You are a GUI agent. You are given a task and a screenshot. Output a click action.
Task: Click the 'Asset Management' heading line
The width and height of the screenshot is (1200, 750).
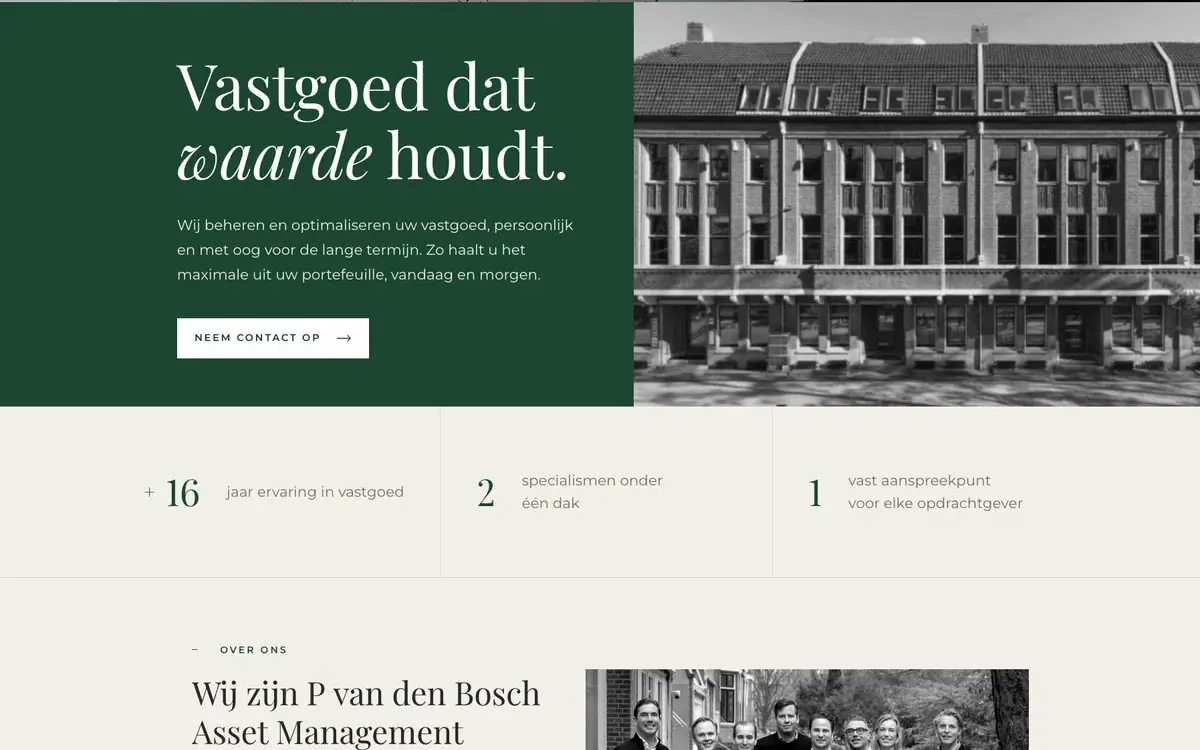pyautogui.click(x=328, y=732)
